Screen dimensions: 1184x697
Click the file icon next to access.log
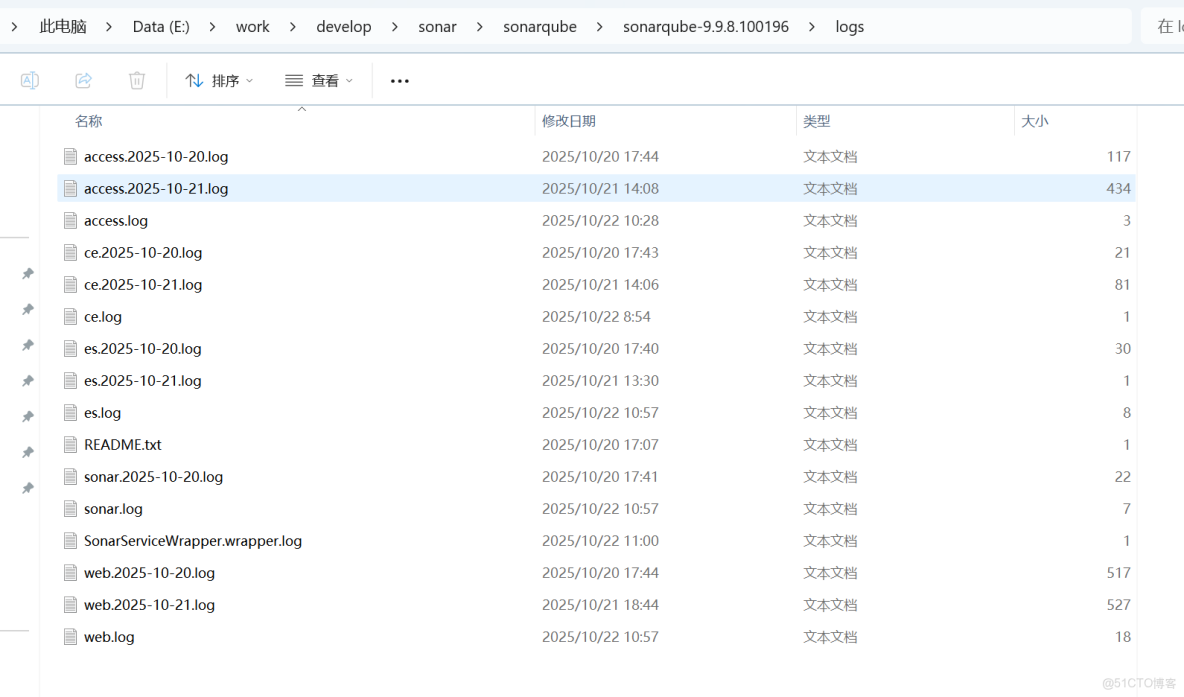(70, 220)
